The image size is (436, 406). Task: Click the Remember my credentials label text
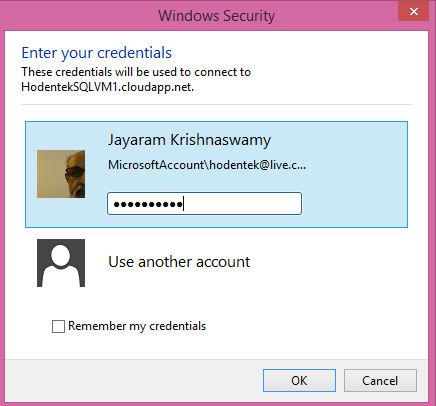(137, 326)
